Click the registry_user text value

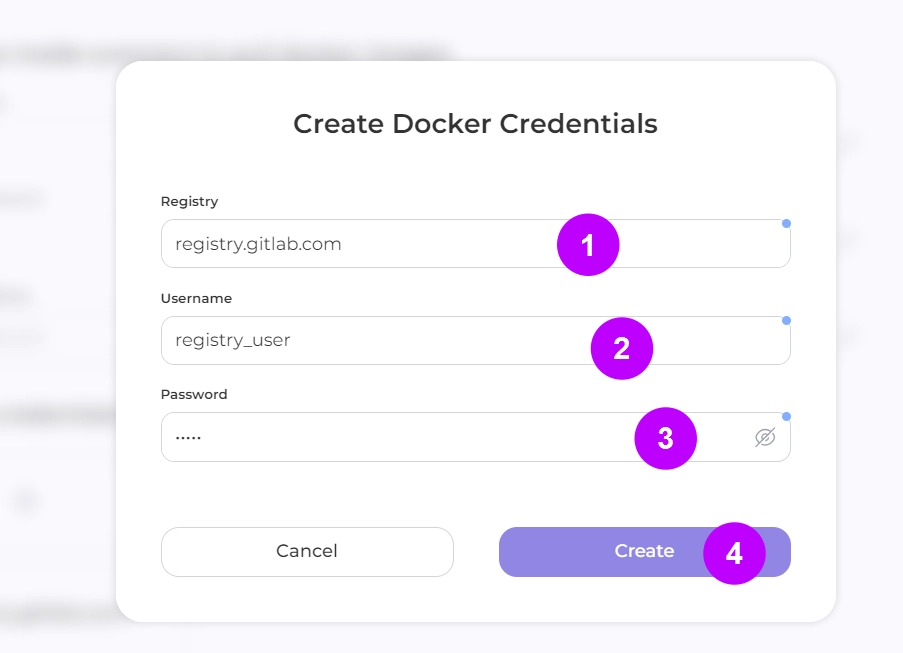pyautogui.click(x=232, y=341)
